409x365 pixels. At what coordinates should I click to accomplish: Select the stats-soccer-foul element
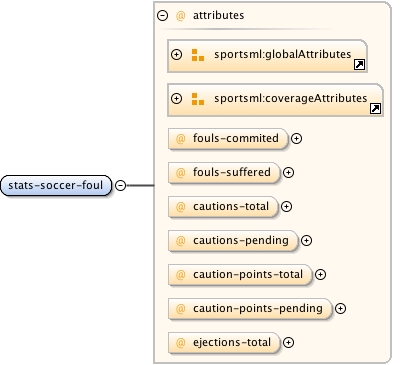[56, 185]
